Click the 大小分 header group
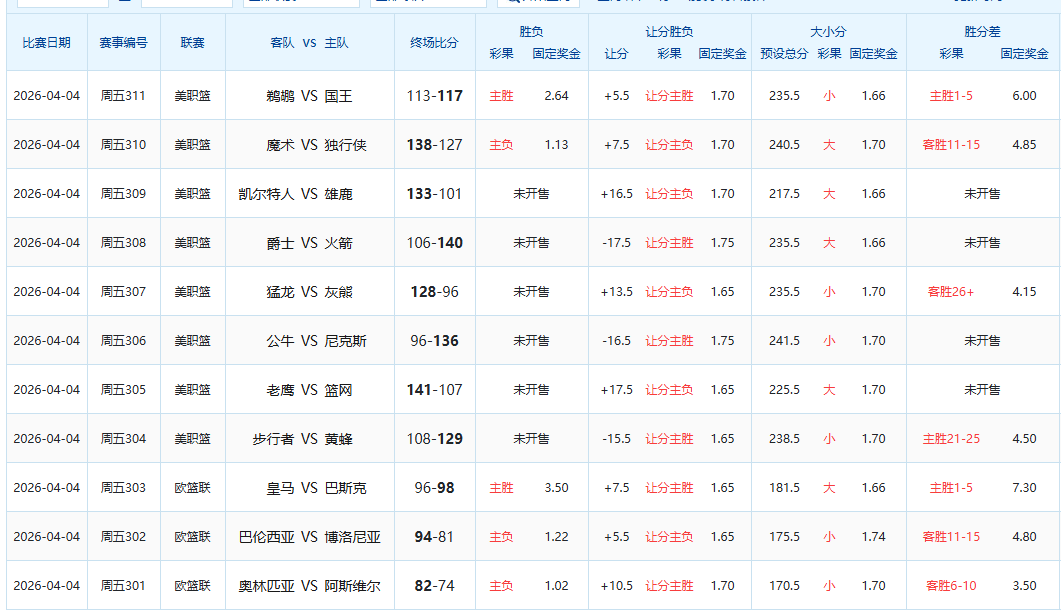 coord(828,32)
